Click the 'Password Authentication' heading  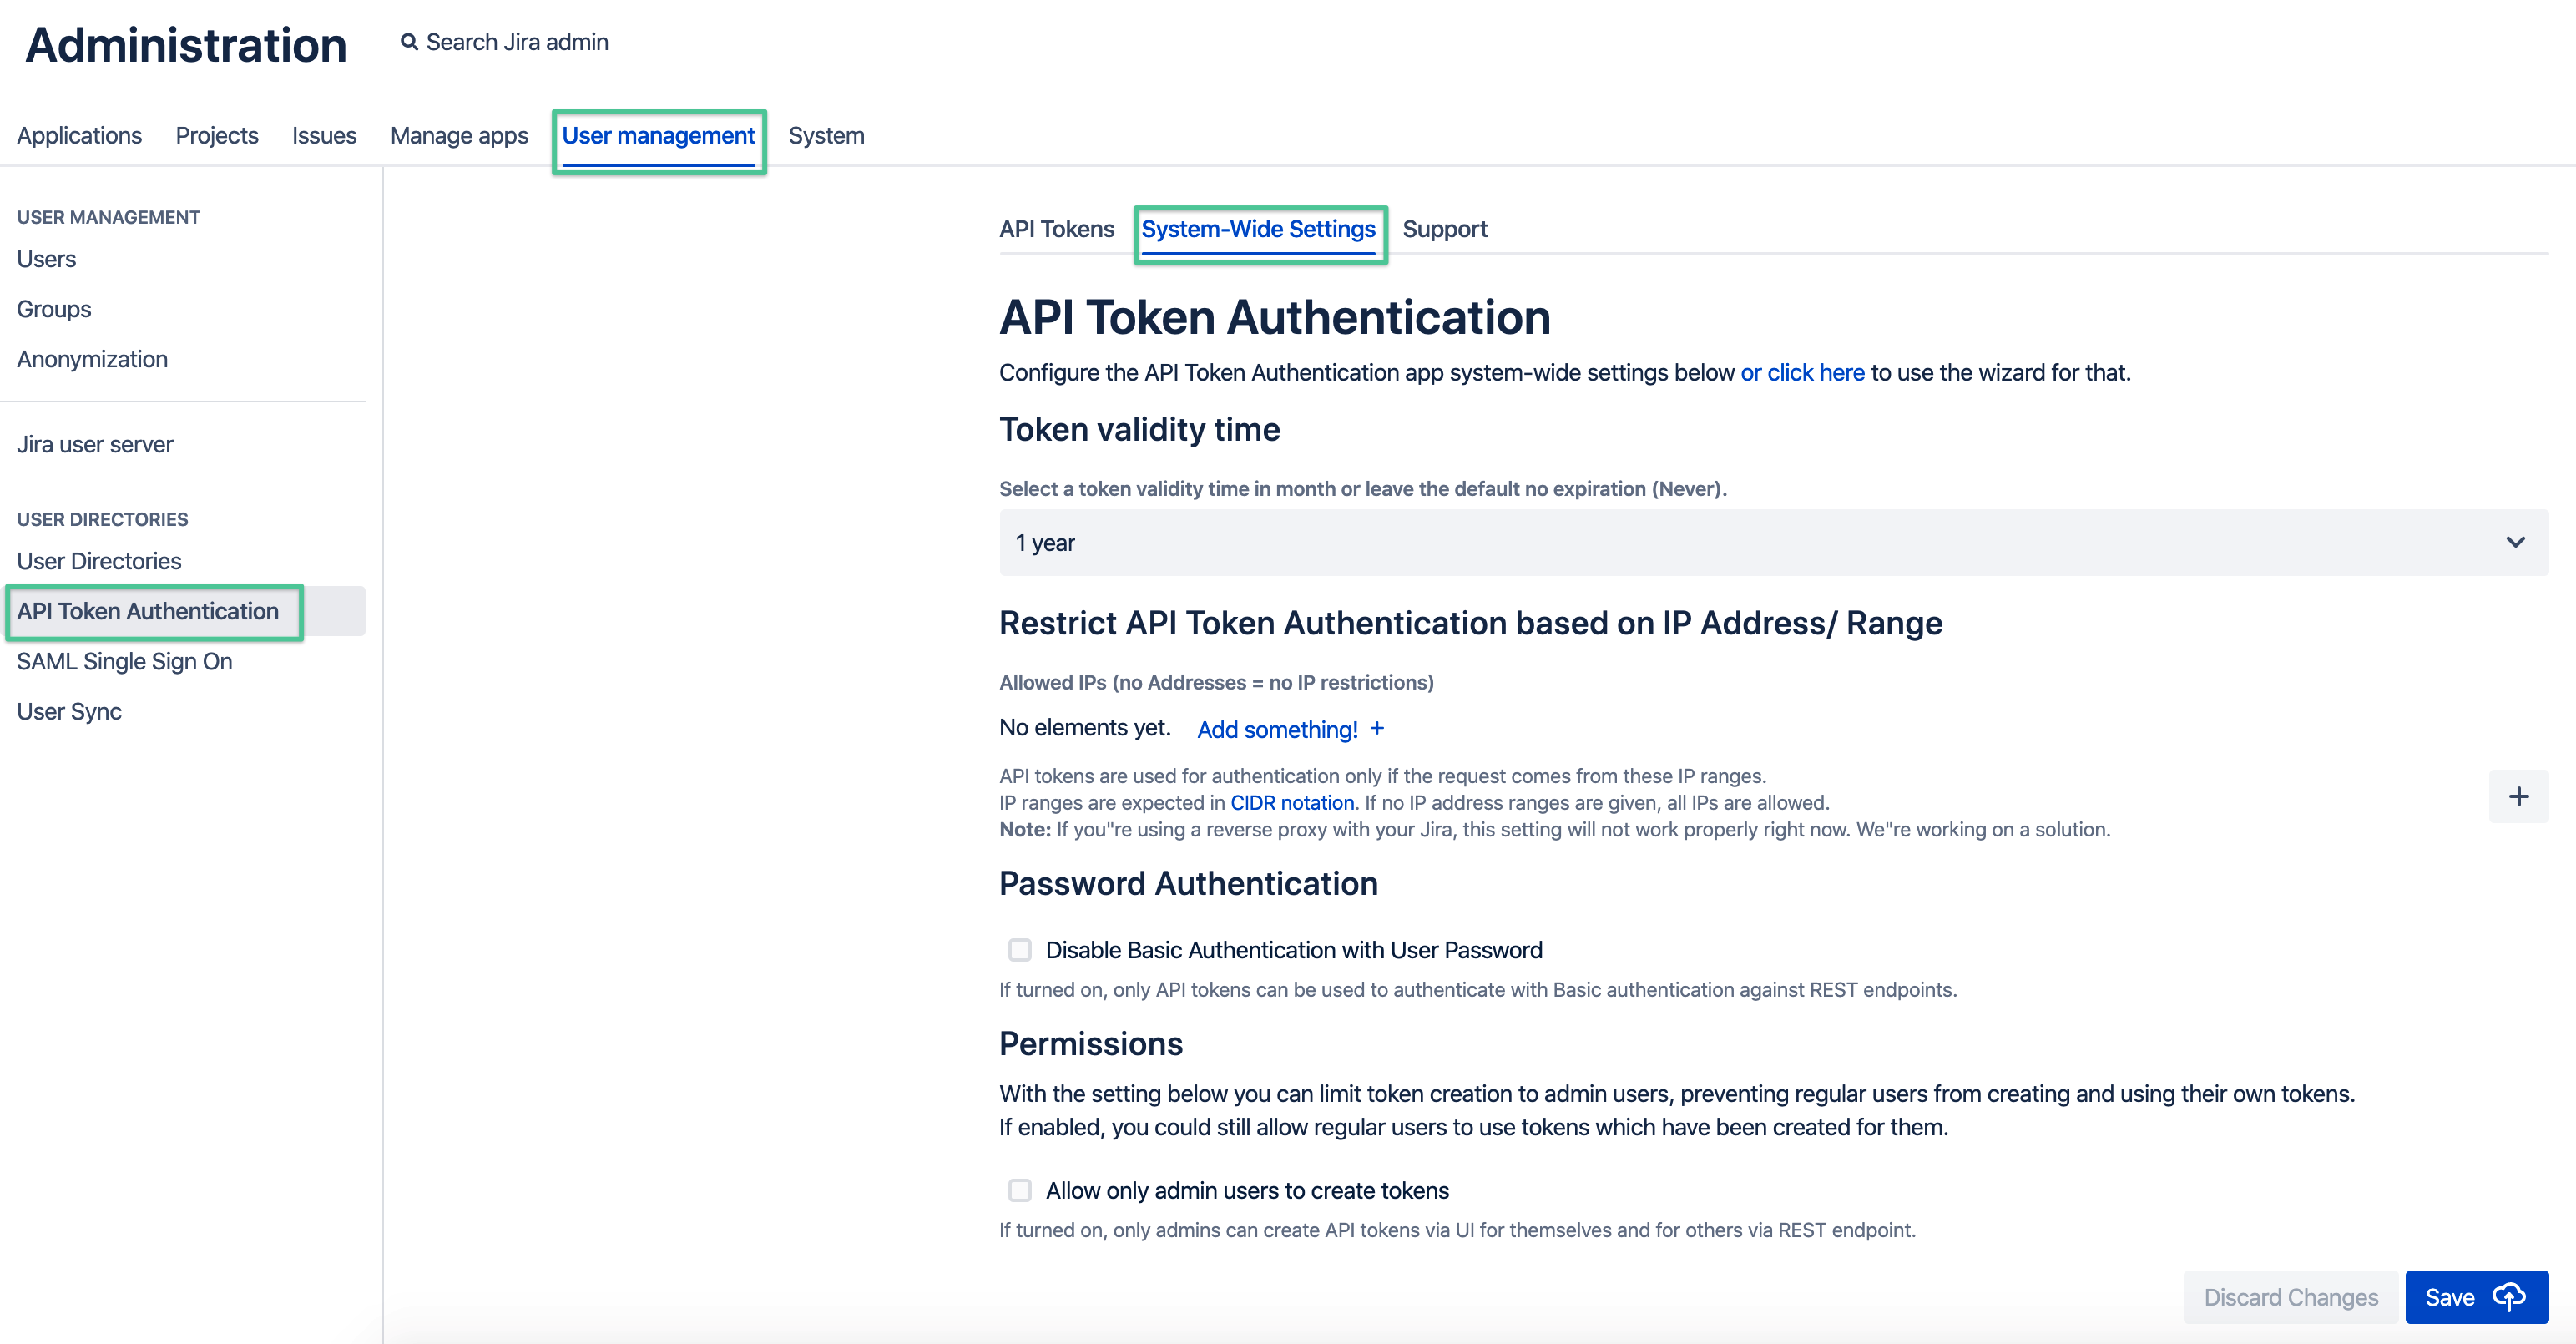pyautogui.click(x=1188, y=883)
